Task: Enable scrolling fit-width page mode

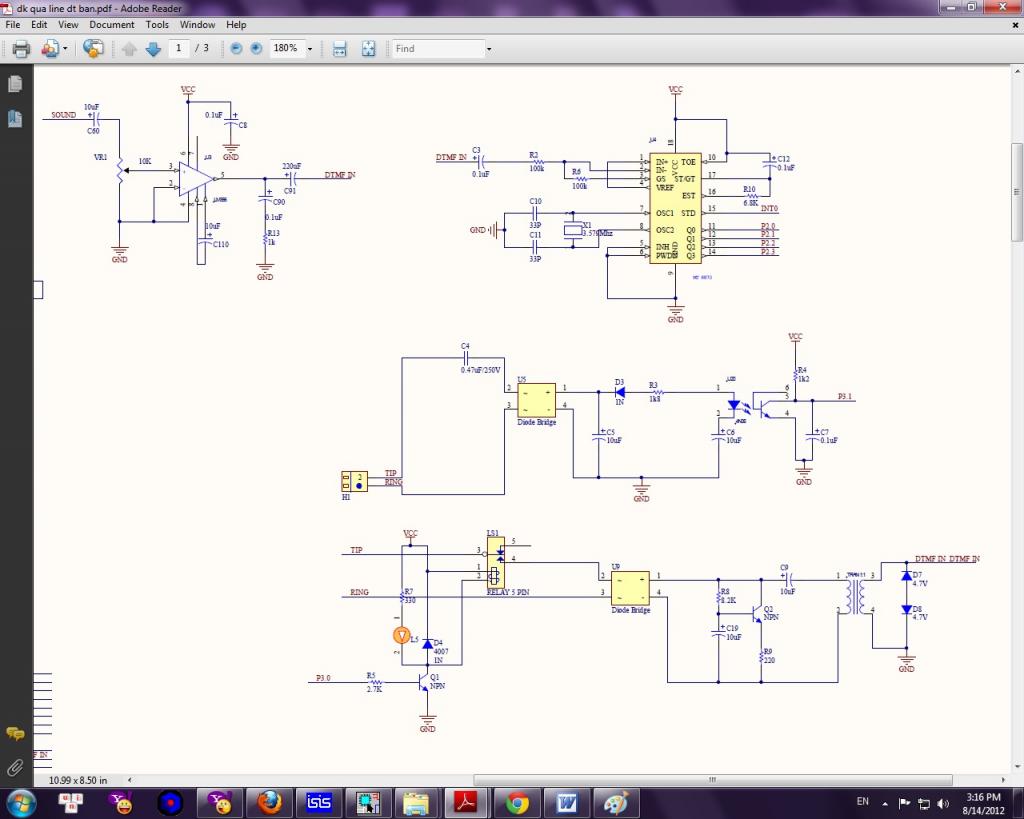Action: tap(339, 48)
